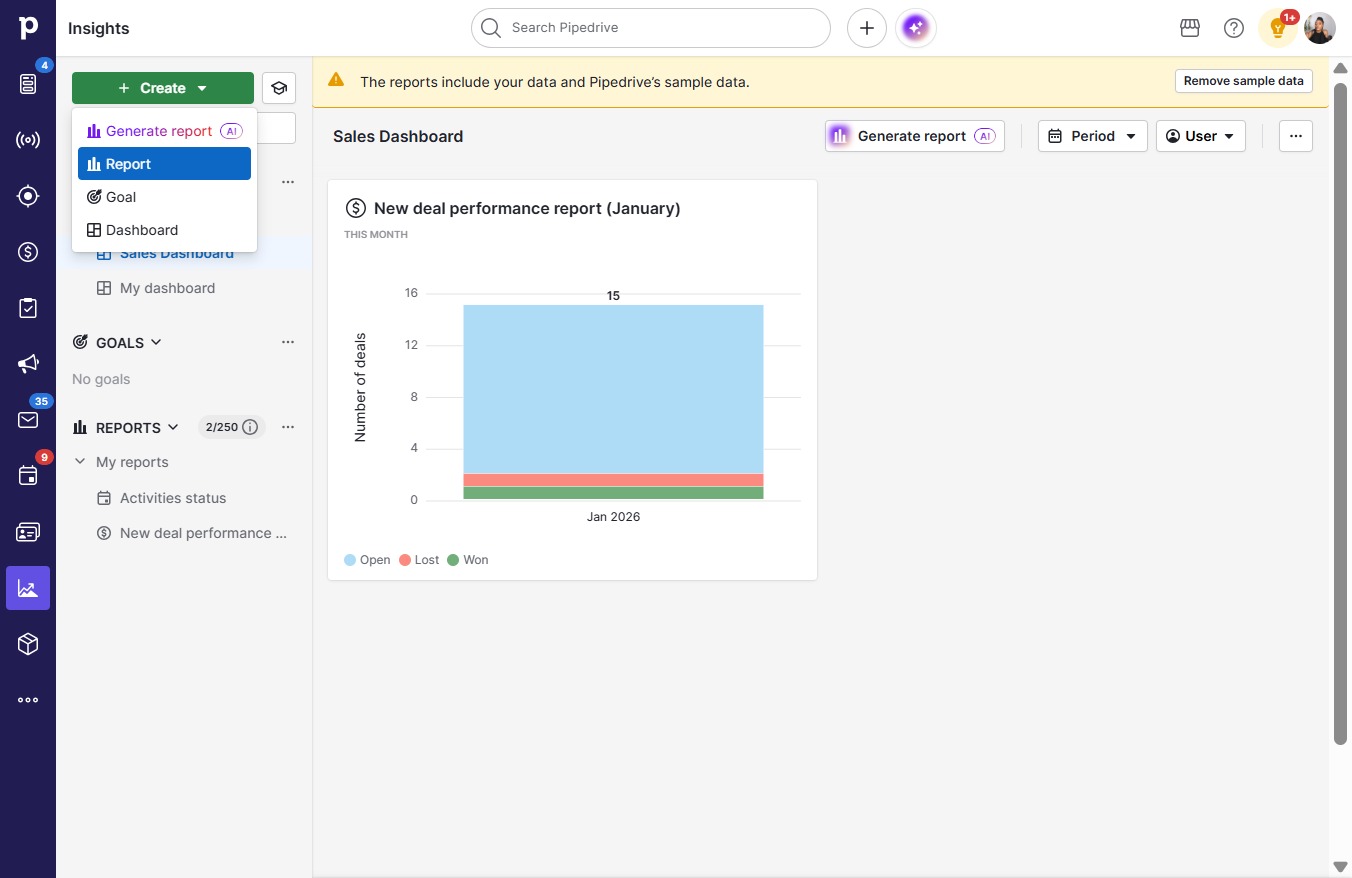Click the Remove sample data button
The height and width of the screenshot is (878, 1352).
click(x=1244, y=81)
